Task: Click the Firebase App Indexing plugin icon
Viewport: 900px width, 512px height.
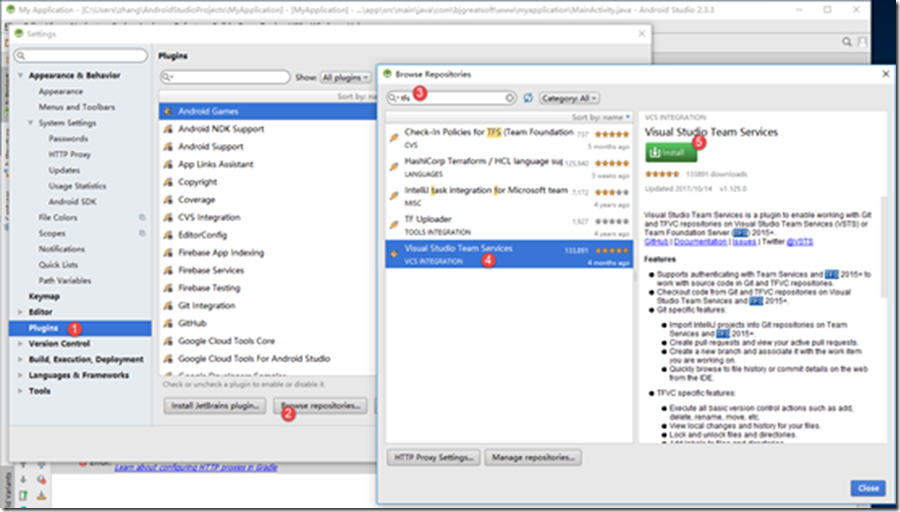Action: 168,253
